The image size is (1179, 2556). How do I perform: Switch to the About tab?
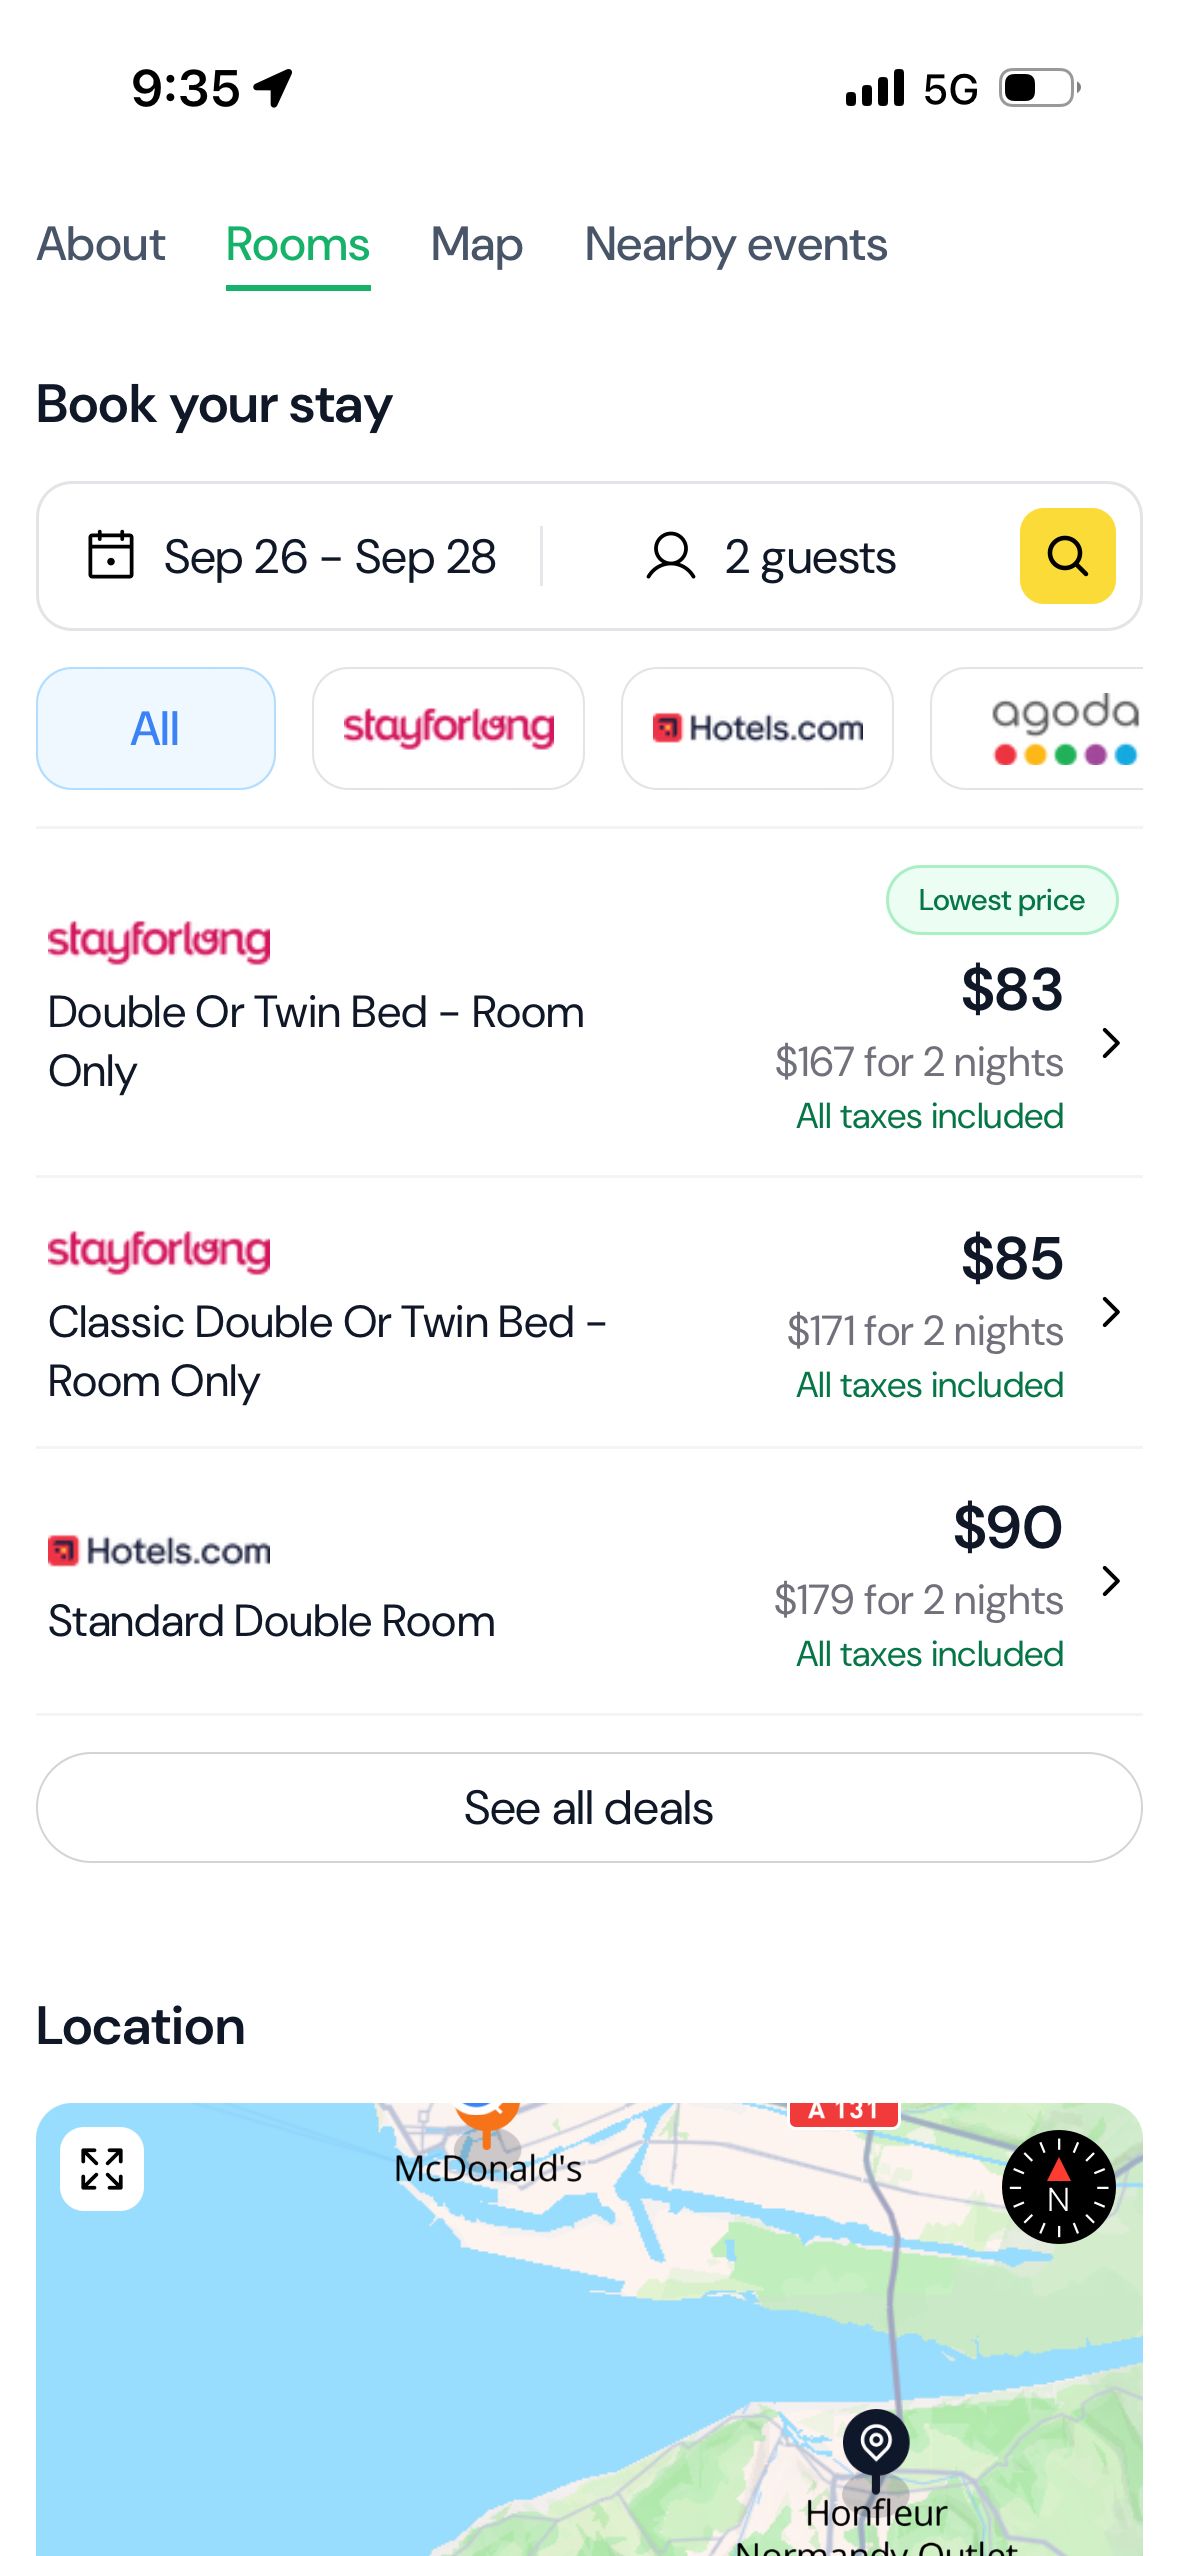(101, 245)
